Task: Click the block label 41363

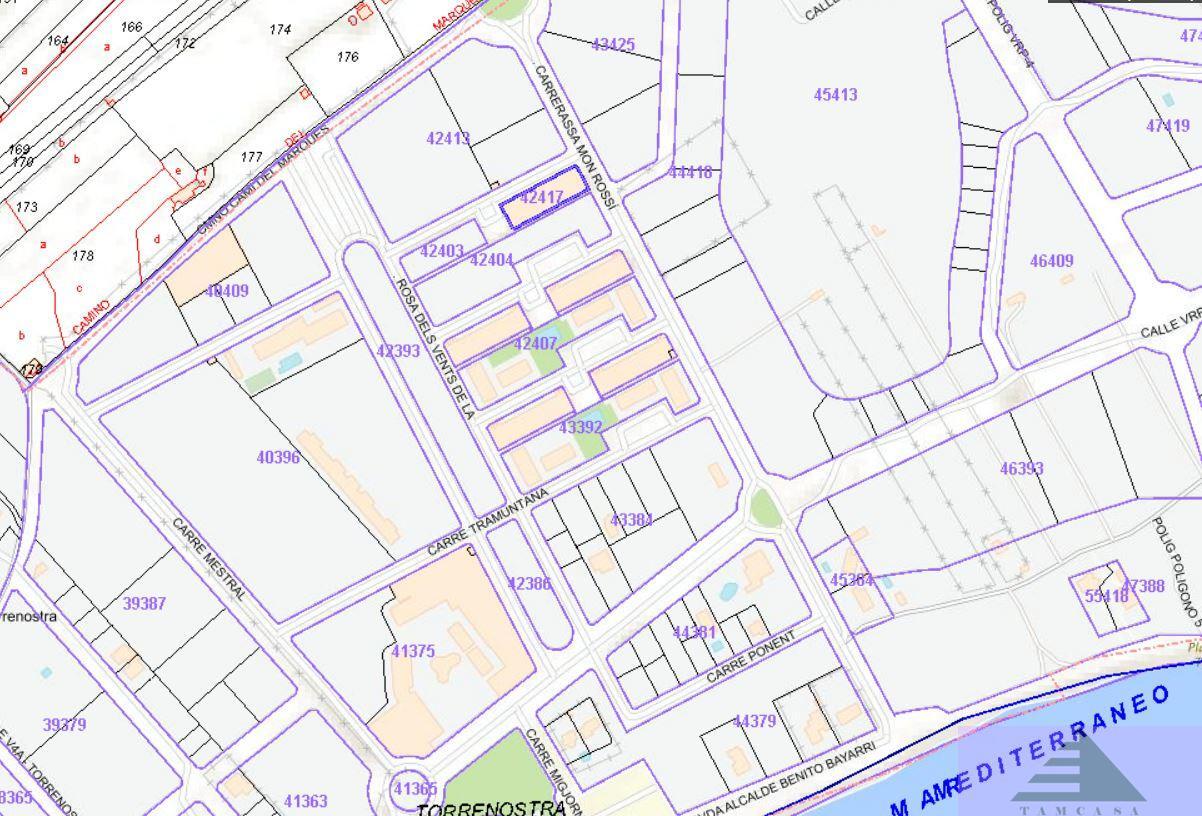Action: (305, 801)
